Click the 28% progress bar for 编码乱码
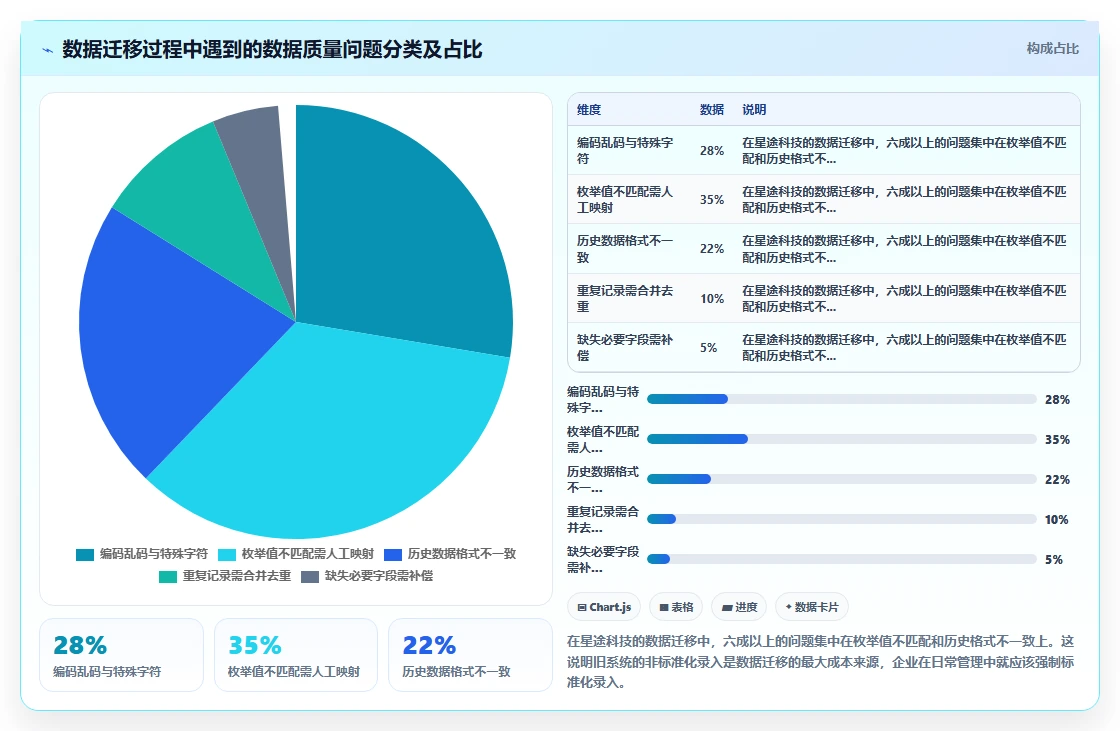Image resolution: width=1120 pixels, height=731 pixels. pos(841,399)
